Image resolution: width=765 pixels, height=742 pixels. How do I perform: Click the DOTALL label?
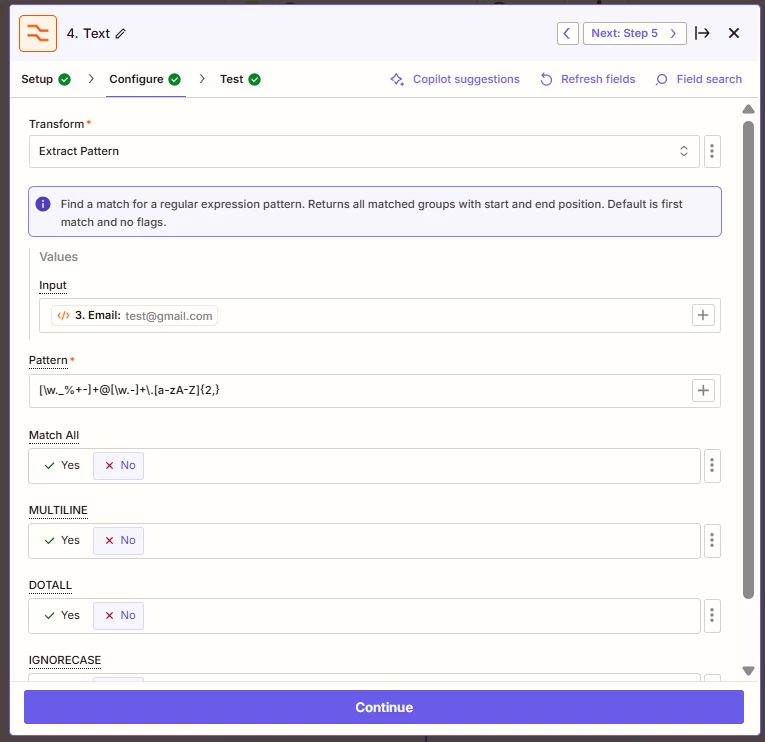point(50,585)
